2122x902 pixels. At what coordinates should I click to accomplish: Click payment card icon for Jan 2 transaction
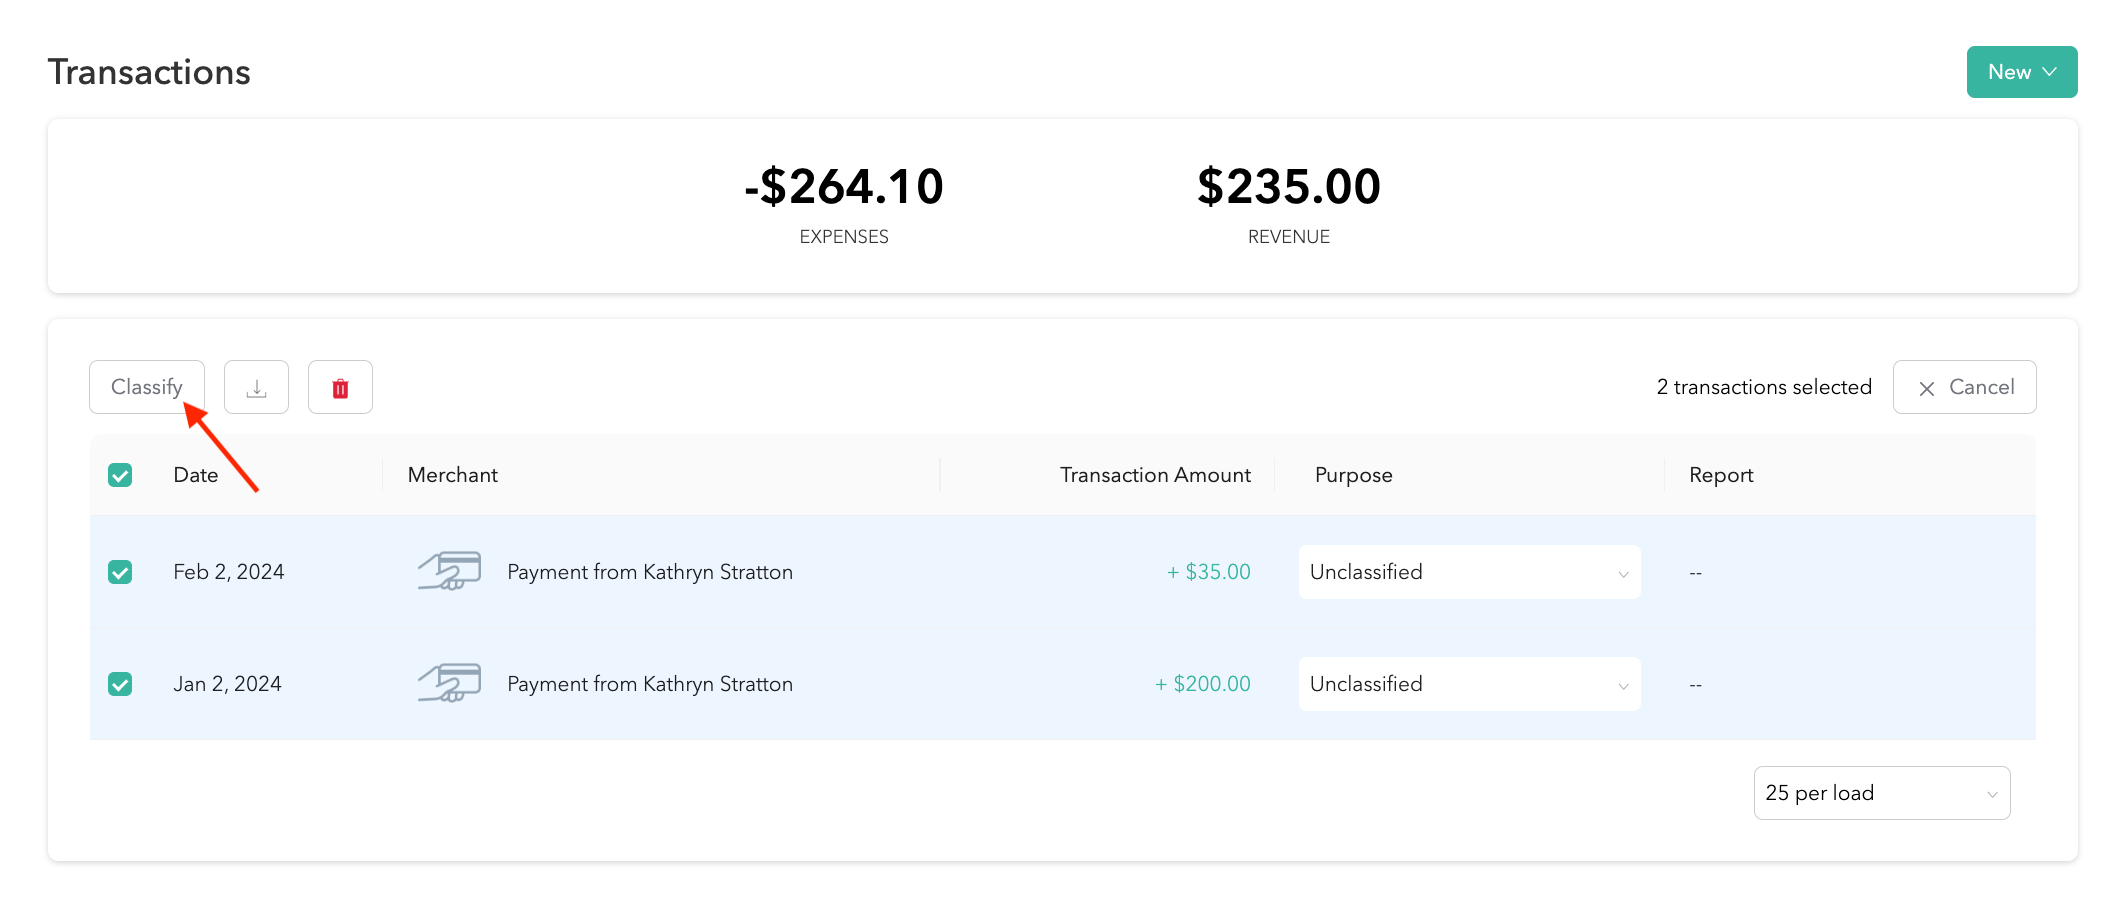pyautogui.click(x=449, y=684)
